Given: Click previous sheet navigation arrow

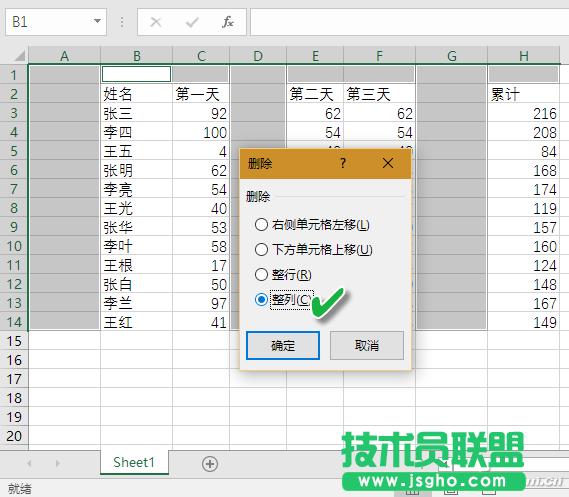Looking at the screenshot, I should [x=29, y=463].
